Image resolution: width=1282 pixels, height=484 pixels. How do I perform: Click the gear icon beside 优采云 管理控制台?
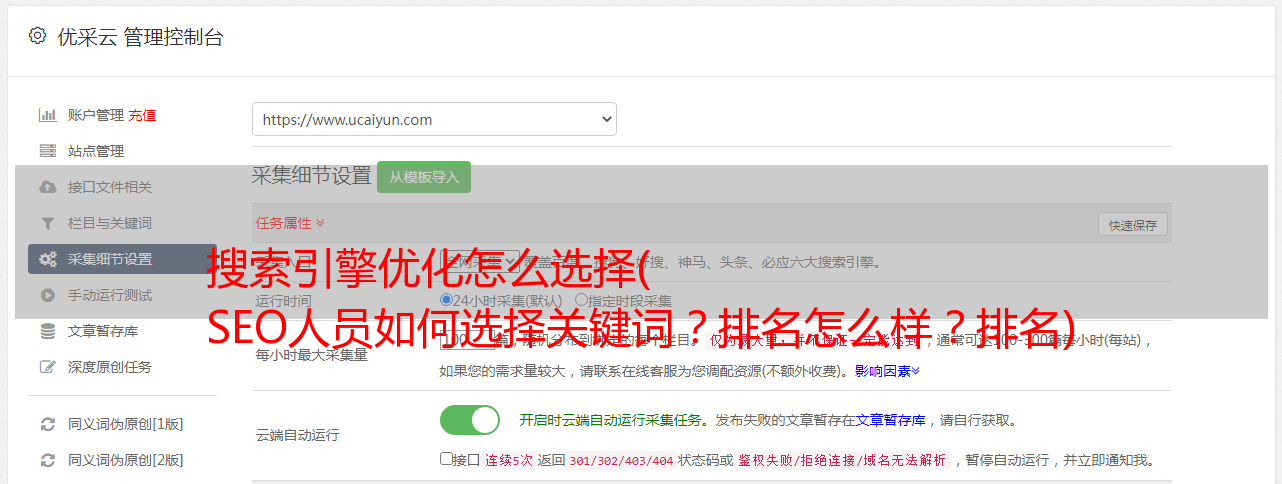click(x=37, y=36)
